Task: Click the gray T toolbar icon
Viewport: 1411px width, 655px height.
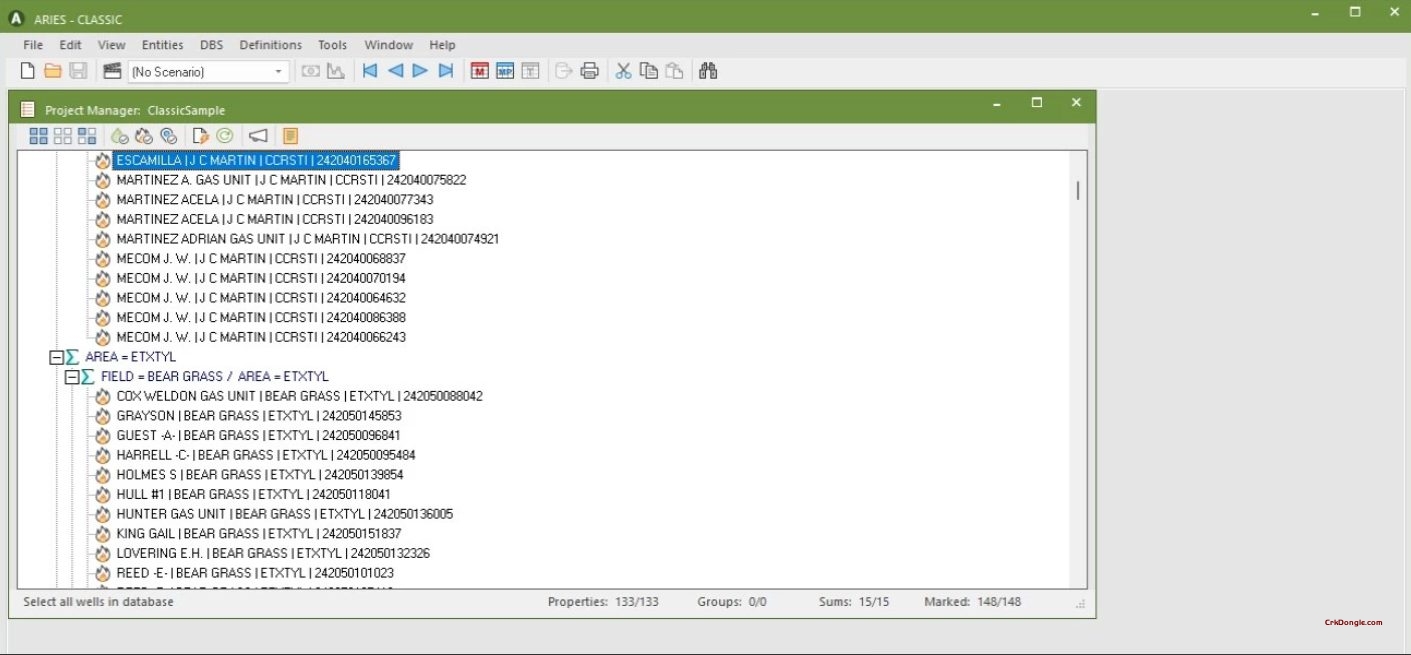Action: pyautogui.click(x=531, y=71)
